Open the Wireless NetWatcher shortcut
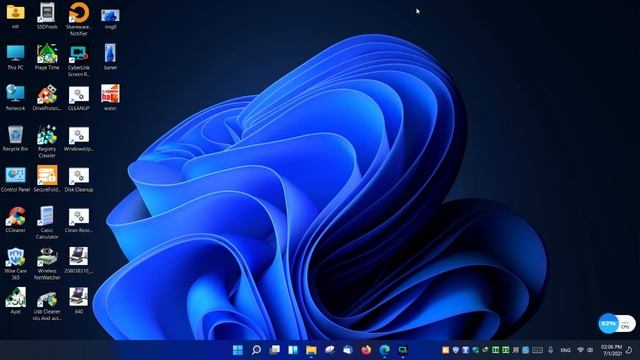The width and height of the screenshot is (640, 360). 47,263
